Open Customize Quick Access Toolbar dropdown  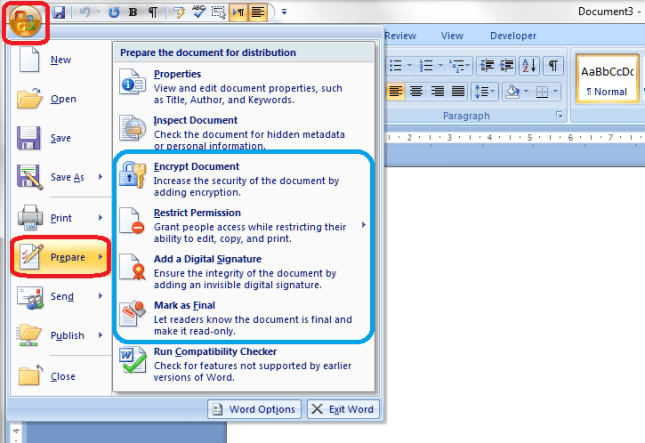pyautogui.click(x=284, y=12)
